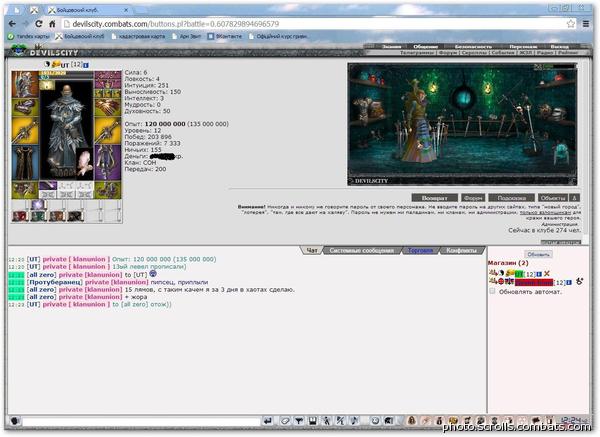Viewport: 600px width, 437px height.
Task: Click the chat filter funnel icon
Action: click(299, 421)
